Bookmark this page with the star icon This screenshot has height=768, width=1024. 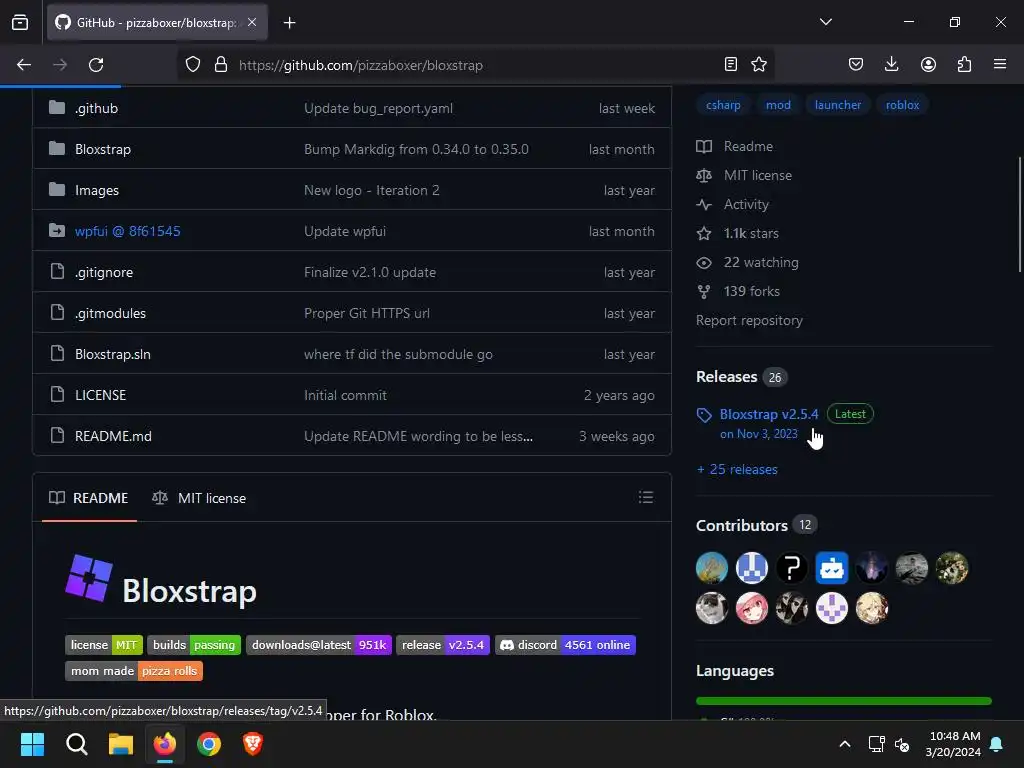(x=759, y=64)
